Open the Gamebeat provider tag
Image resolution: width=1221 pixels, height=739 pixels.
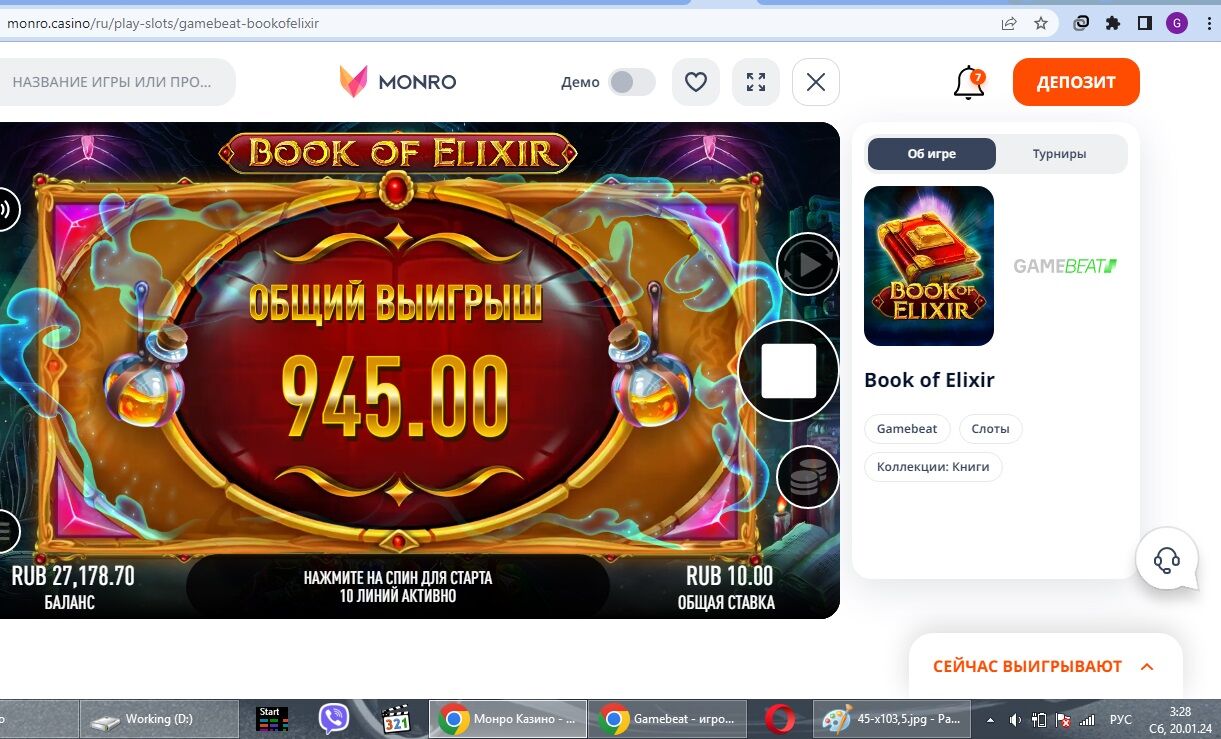(907, 429)
